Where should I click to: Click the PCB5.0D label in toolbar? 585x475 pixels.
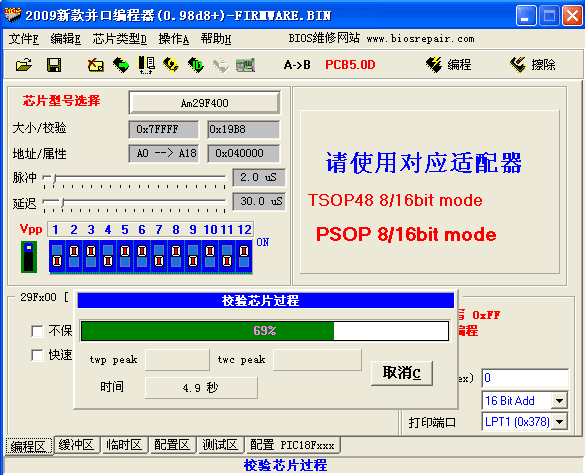click(x=350, y=65)
